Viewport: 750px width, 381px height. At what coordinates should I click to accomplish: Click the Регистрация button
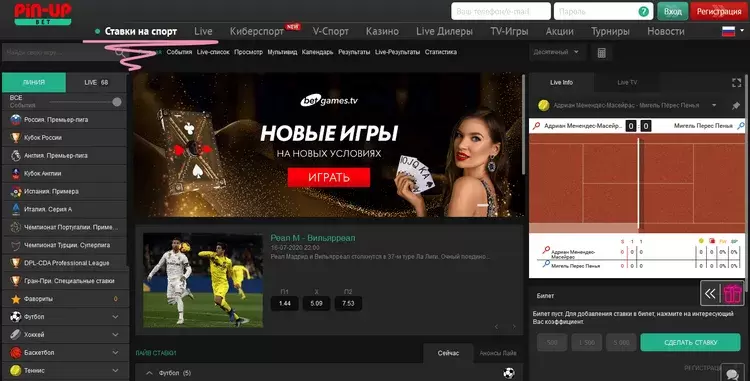pos(718,11)
